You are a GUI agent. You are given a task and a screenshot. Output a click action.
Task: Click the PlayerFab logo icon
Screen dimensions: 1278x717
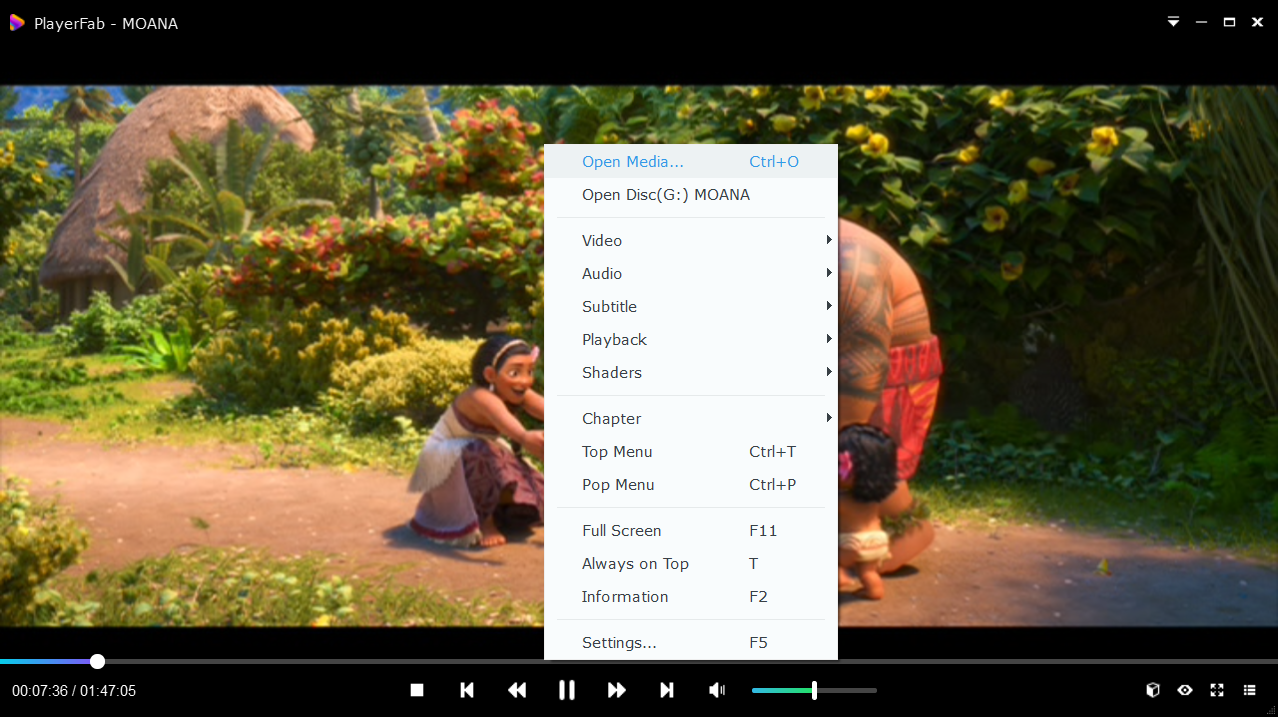tap(16, 22)
